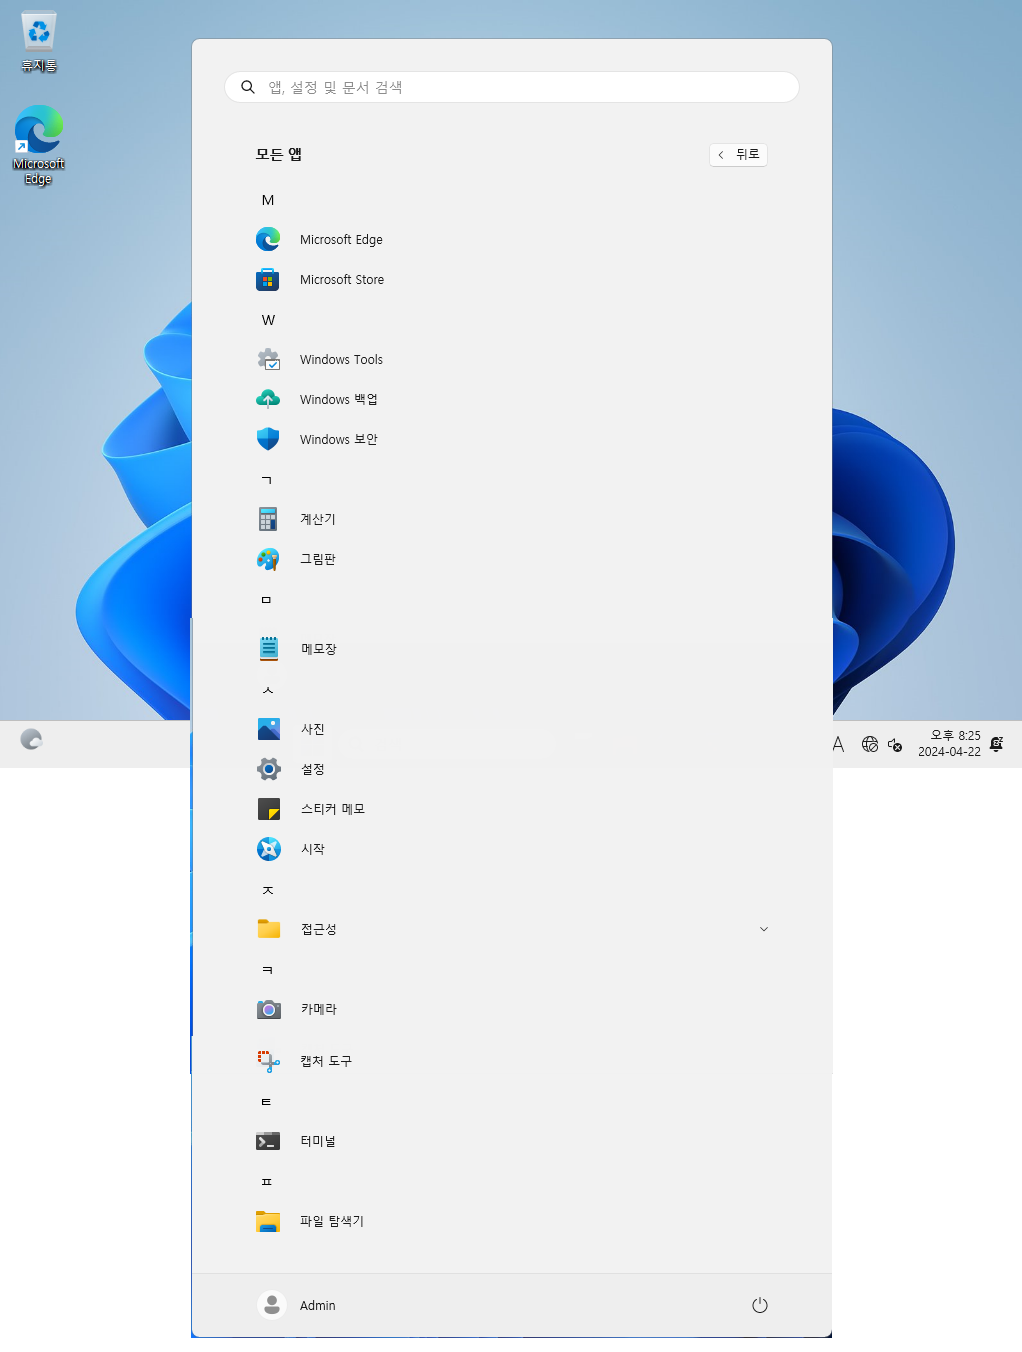The height and width of the screenshot is (1352, 1022).
Task: Jump via the ㅌ letter header
Action: click(x=266, y=1102)
